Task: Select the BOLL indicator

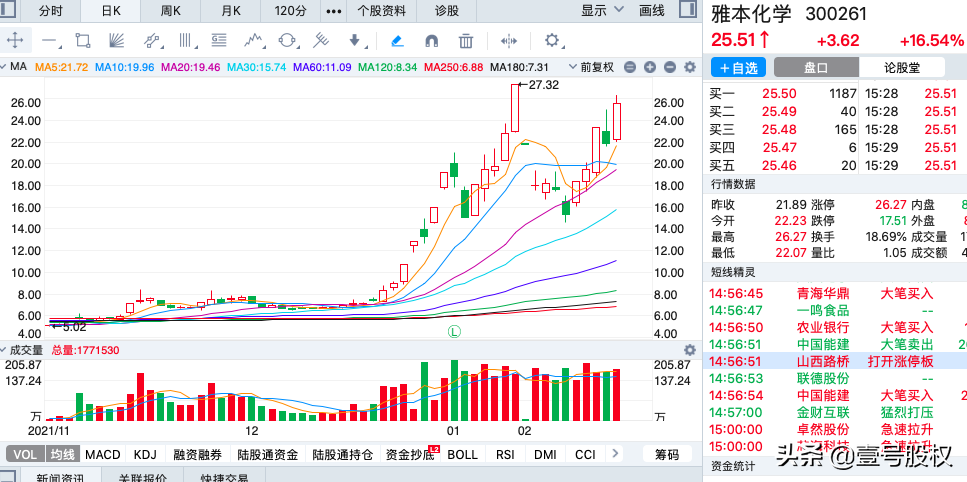Action: [463, 455]
